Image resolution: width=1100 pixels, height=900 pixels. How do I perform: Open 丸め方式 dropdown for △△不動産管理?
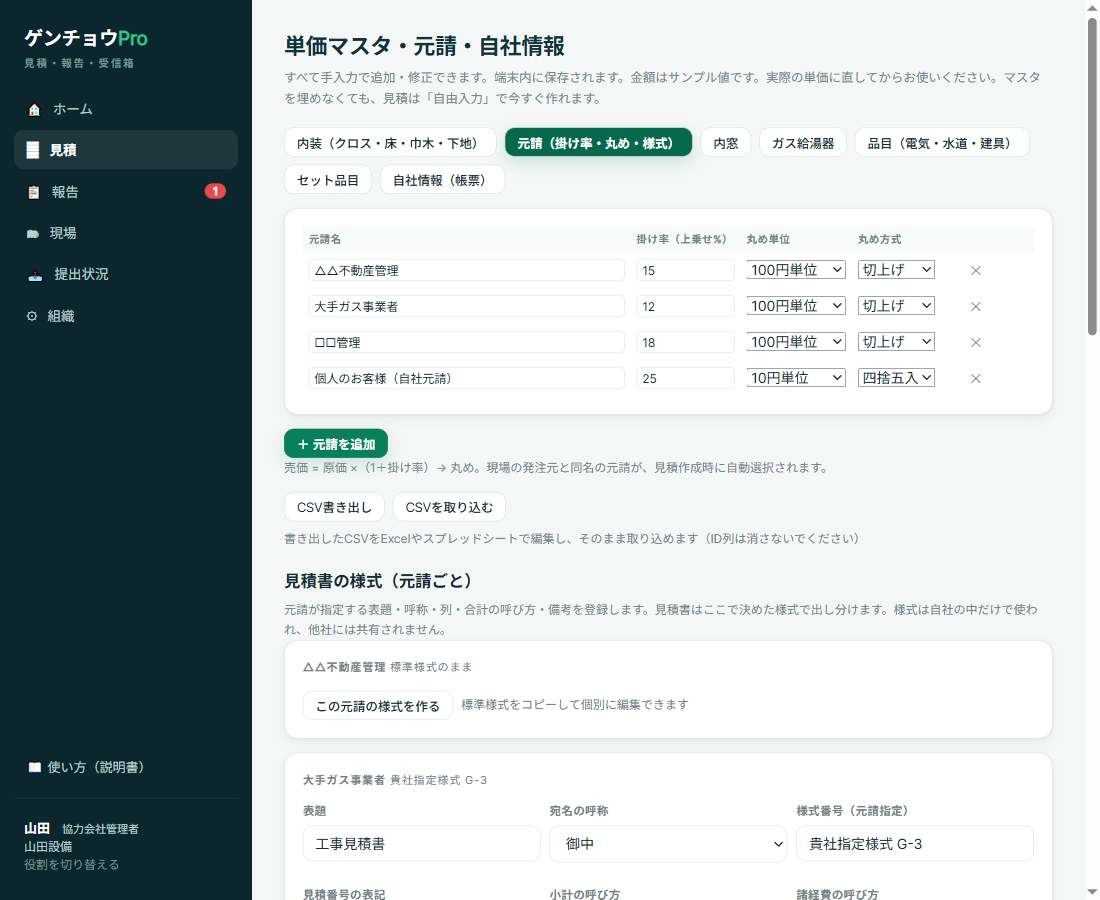[x=896, y=270]
